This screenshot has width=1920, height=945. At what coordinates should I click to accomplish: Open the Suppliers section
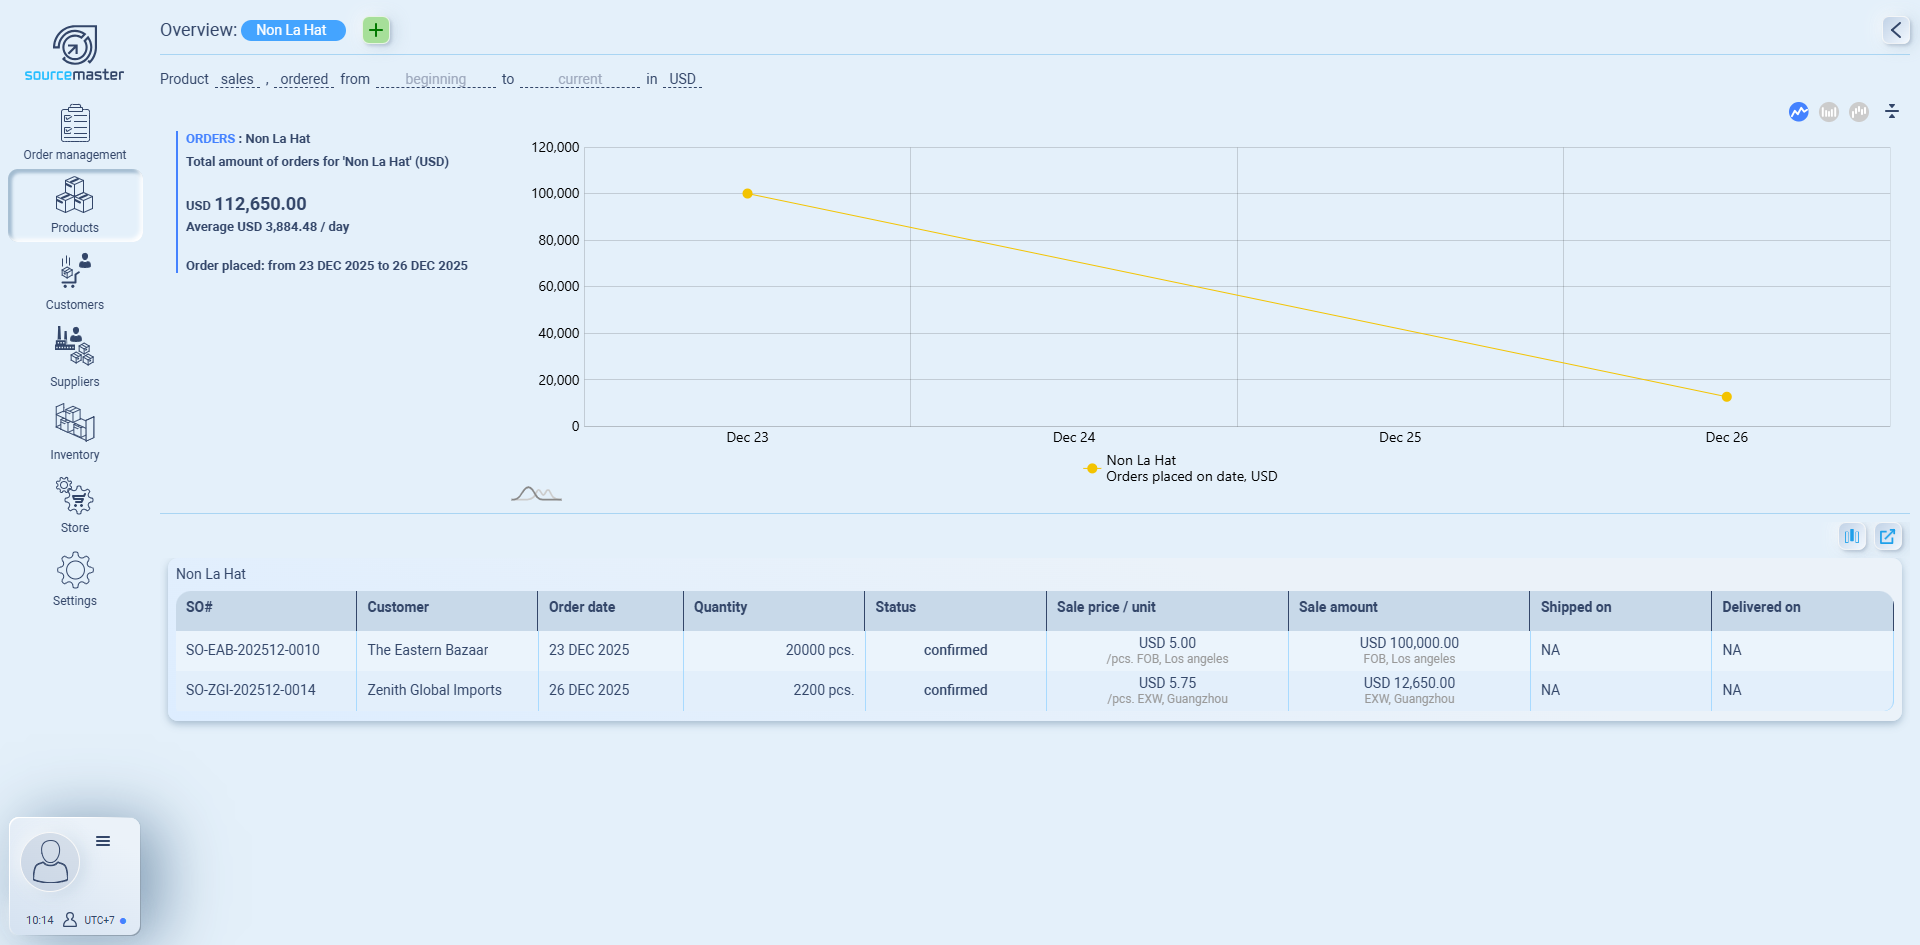pos(75,356)
